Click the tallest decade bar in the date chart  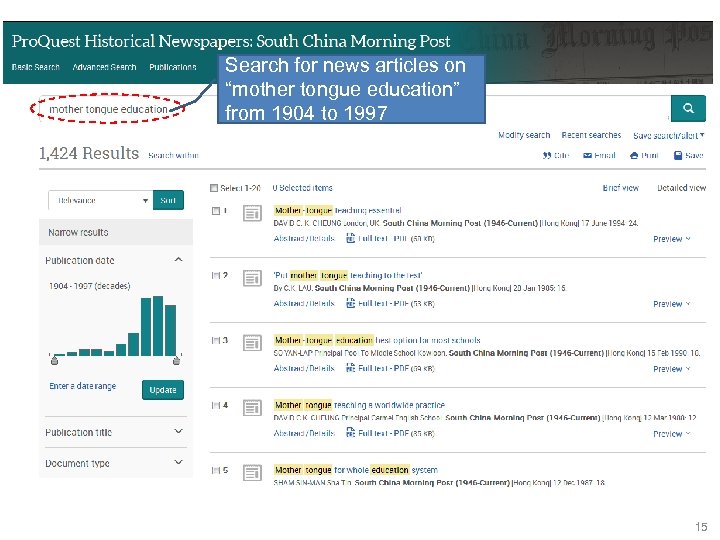158,326
